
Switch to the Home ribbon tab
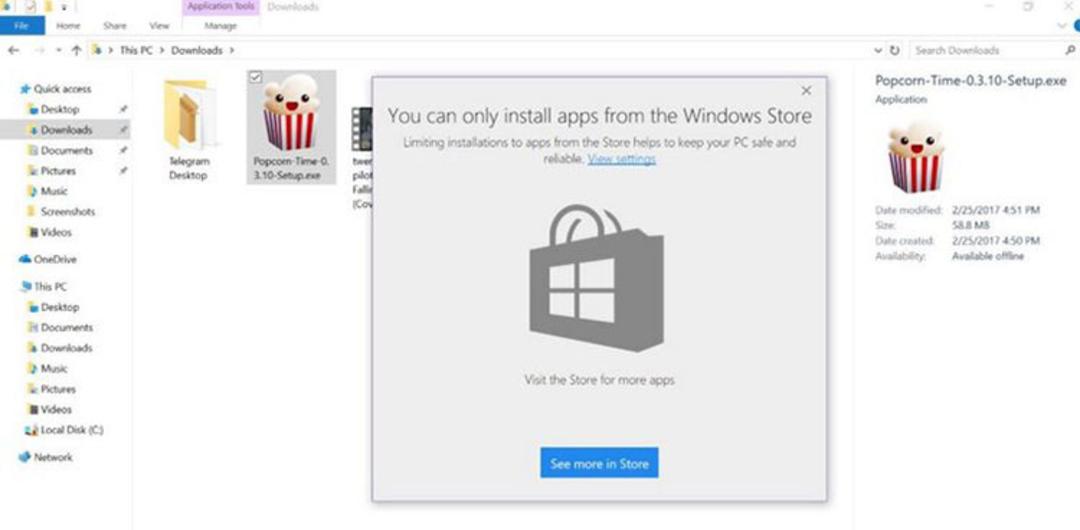tap(68, 26)
